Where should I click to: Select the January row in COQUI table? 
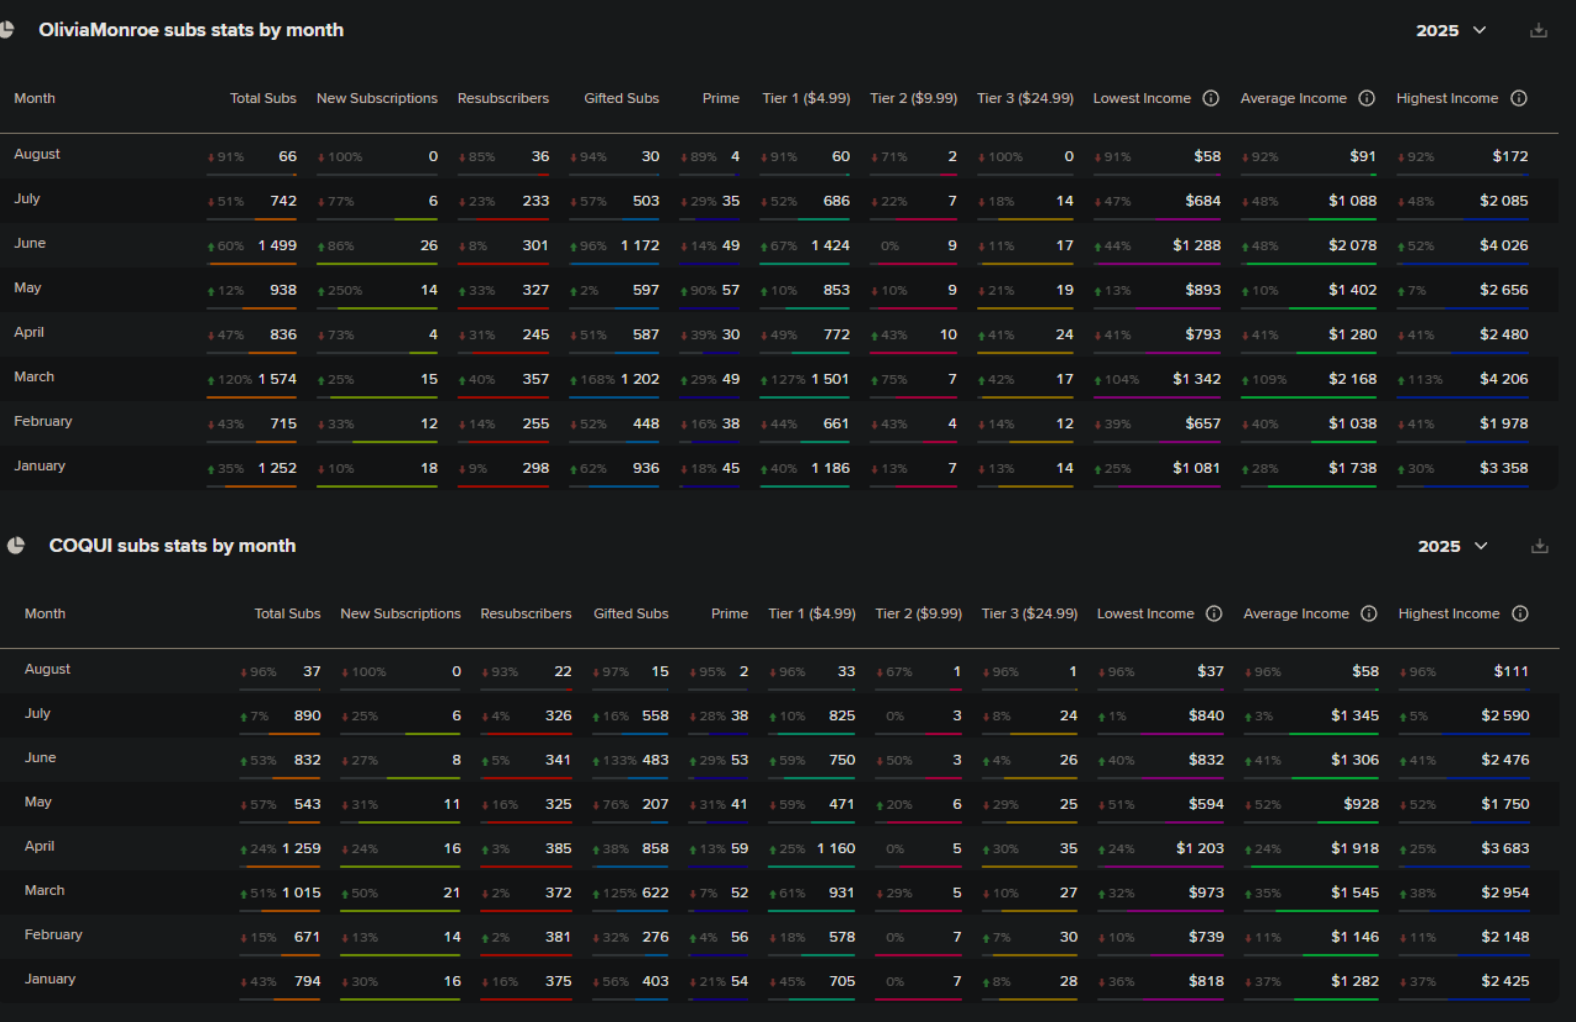779,981
